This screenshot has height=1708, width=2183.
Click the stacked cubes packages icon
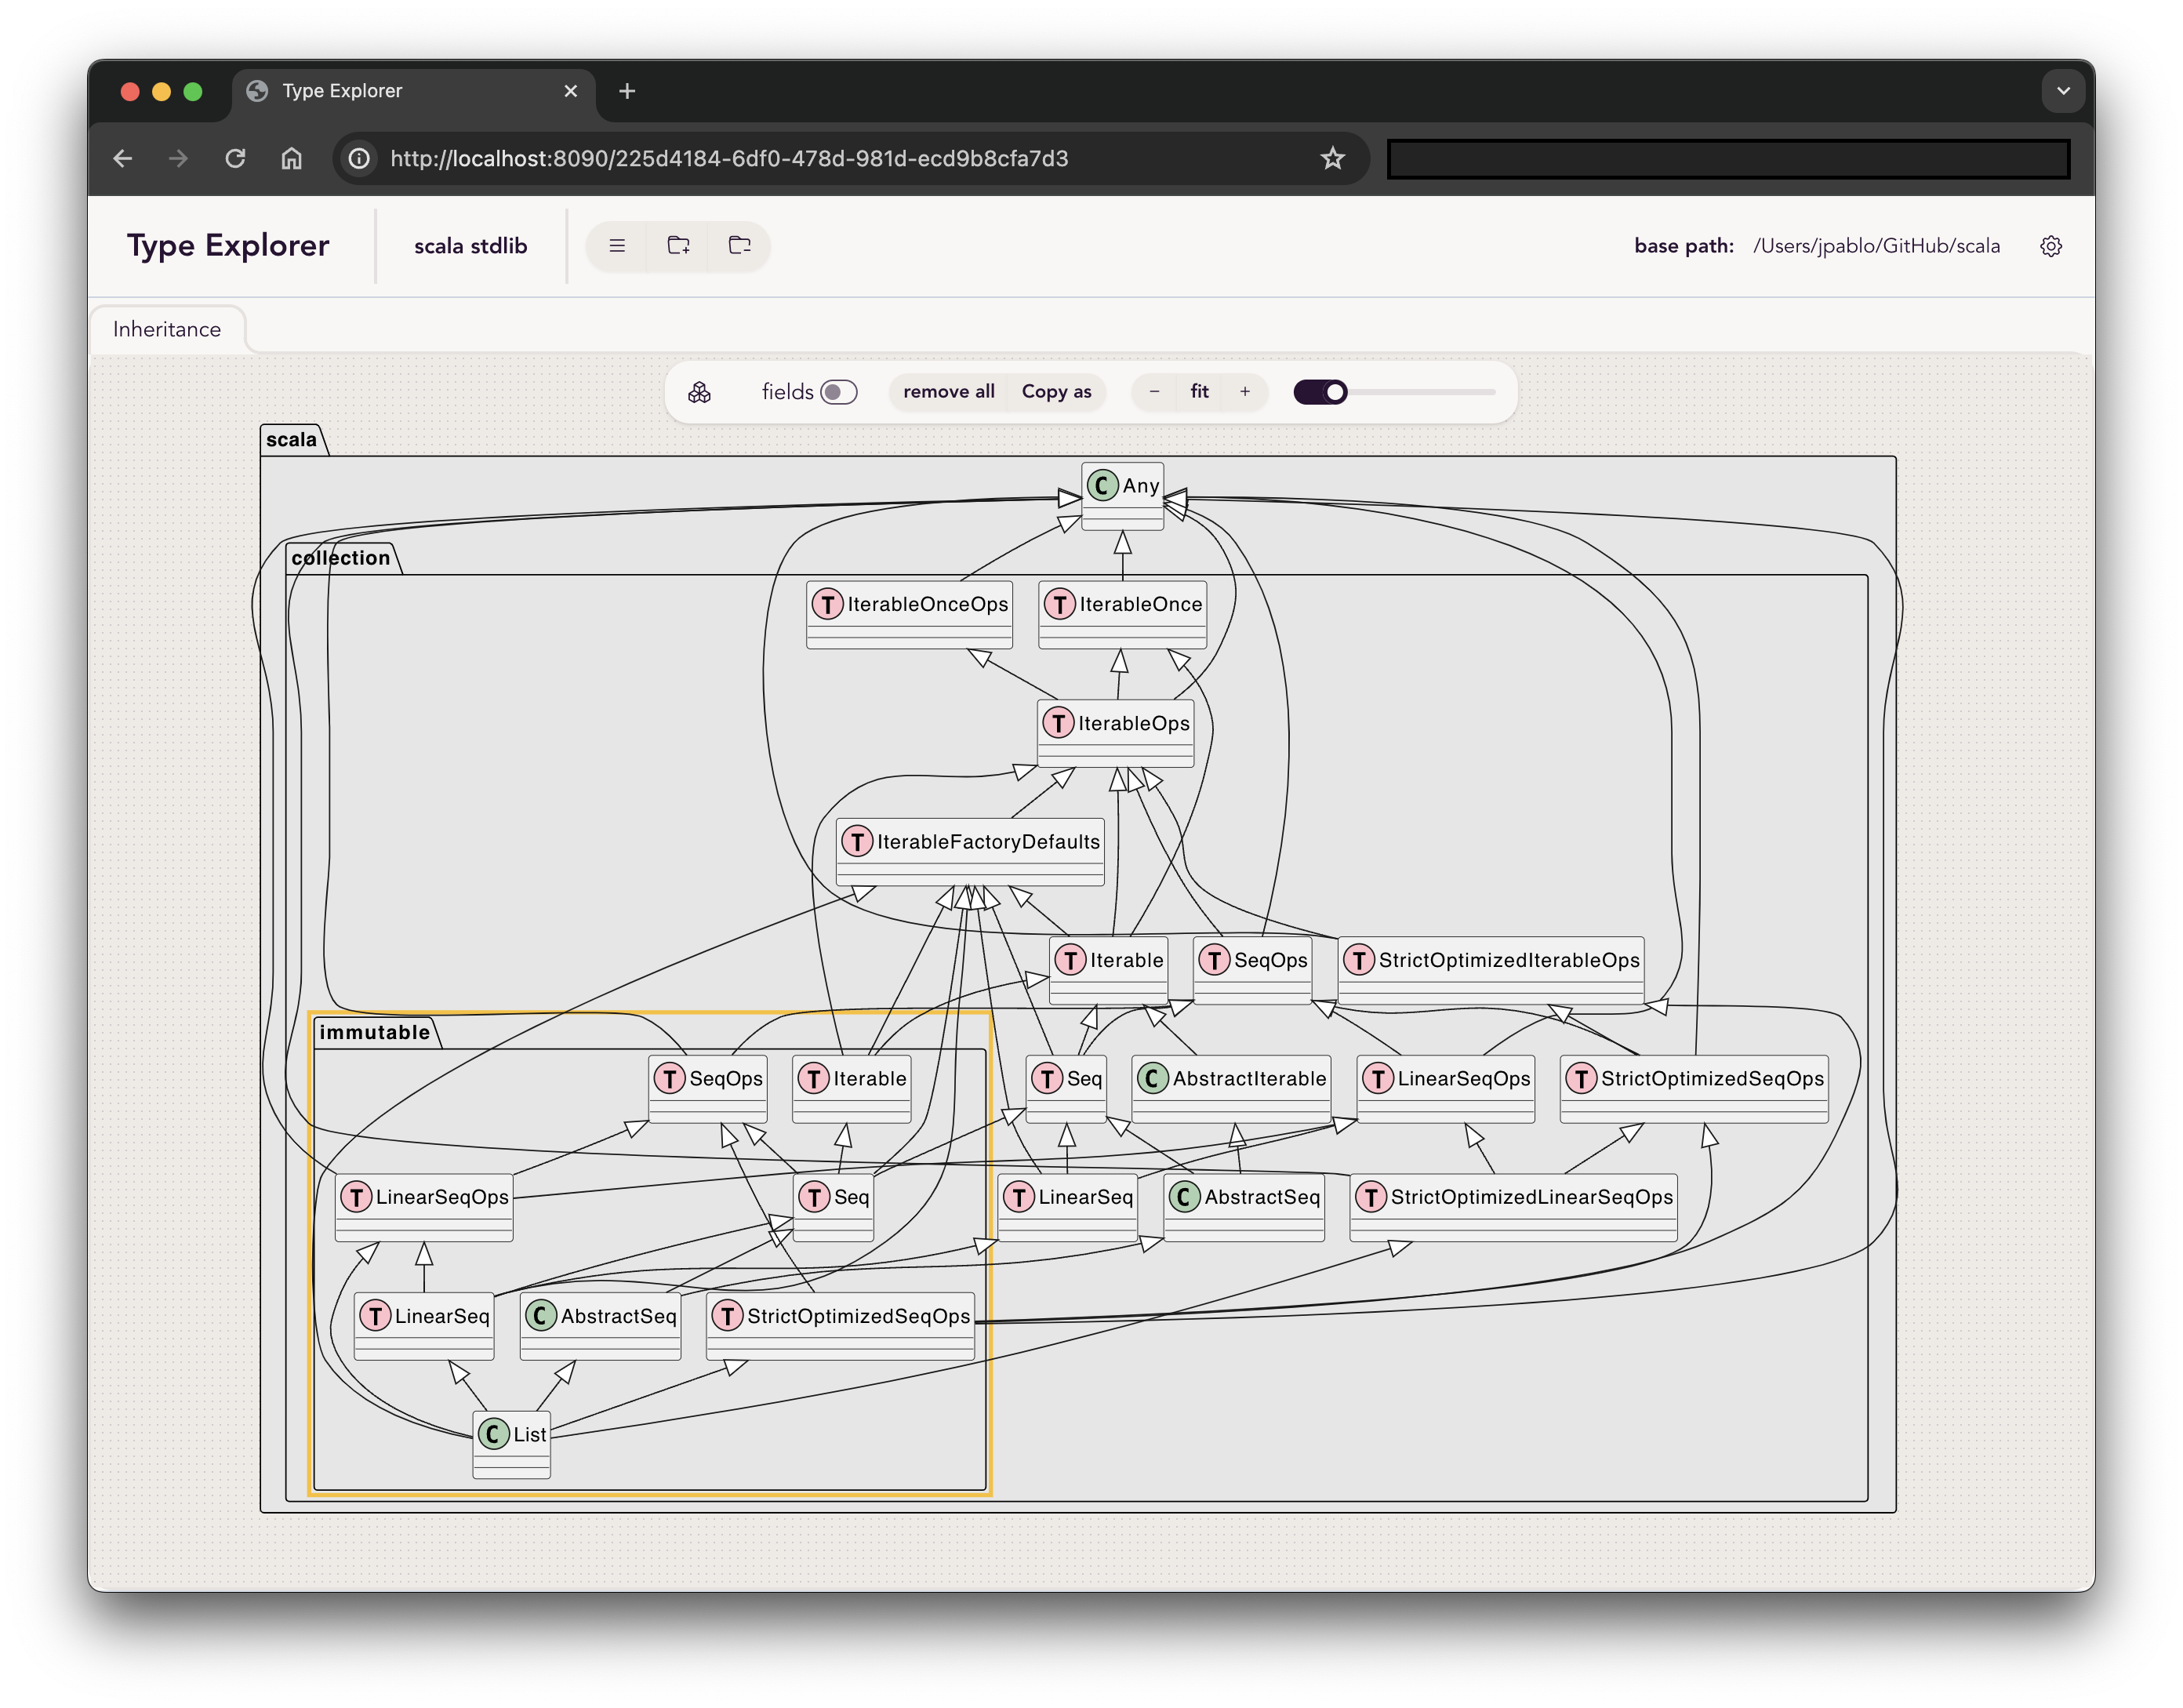coord(700,392)
